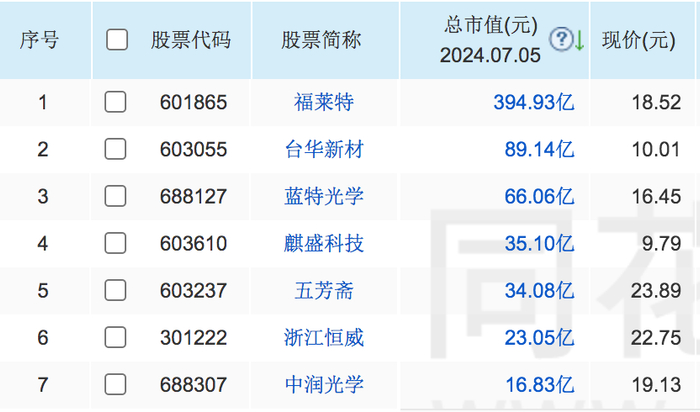Click the 总市值(元) column header text
700x412 pixels.
[491, 25]
